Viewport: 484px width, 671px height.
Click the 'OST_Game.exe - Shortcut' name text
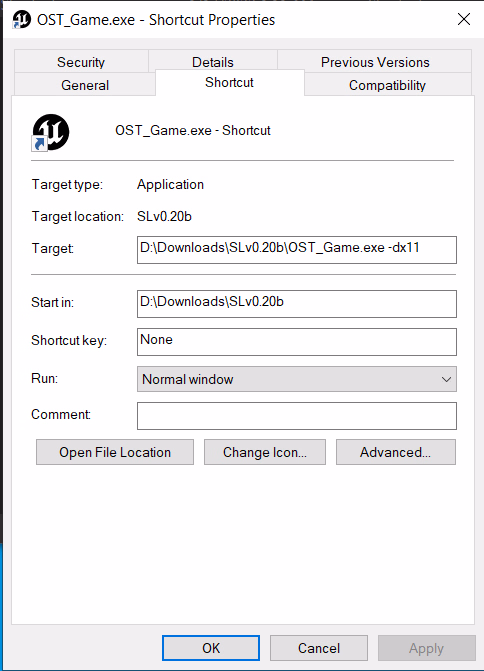click(x=193, y=130)
